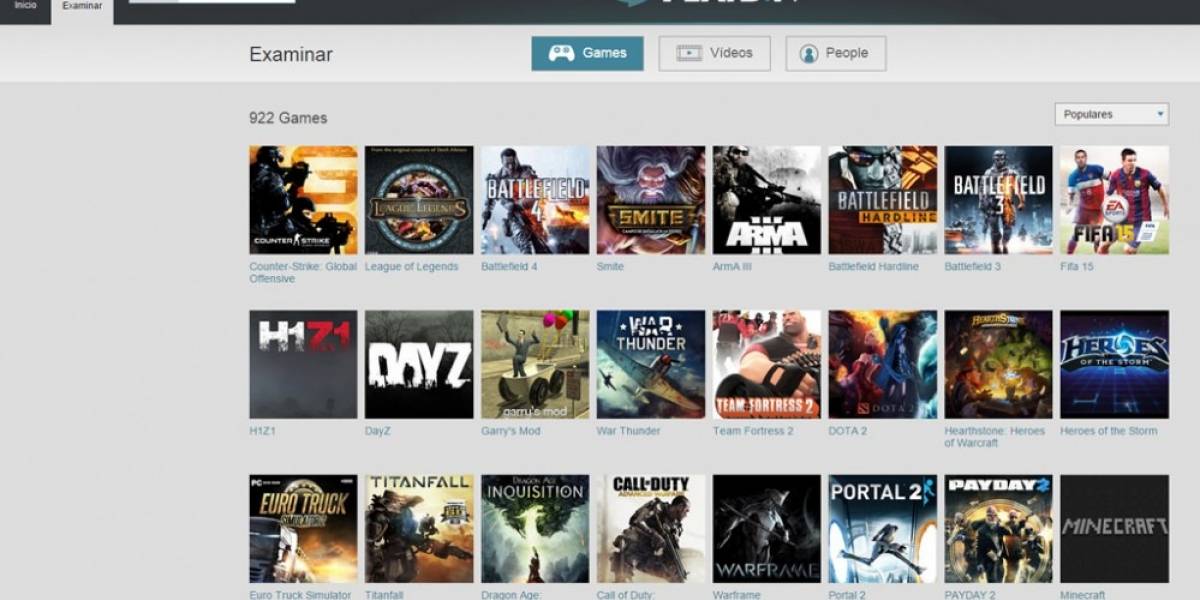Open the Populares sorting dropdown
Screen dimensions: 1200x600
pos(1111,114)
